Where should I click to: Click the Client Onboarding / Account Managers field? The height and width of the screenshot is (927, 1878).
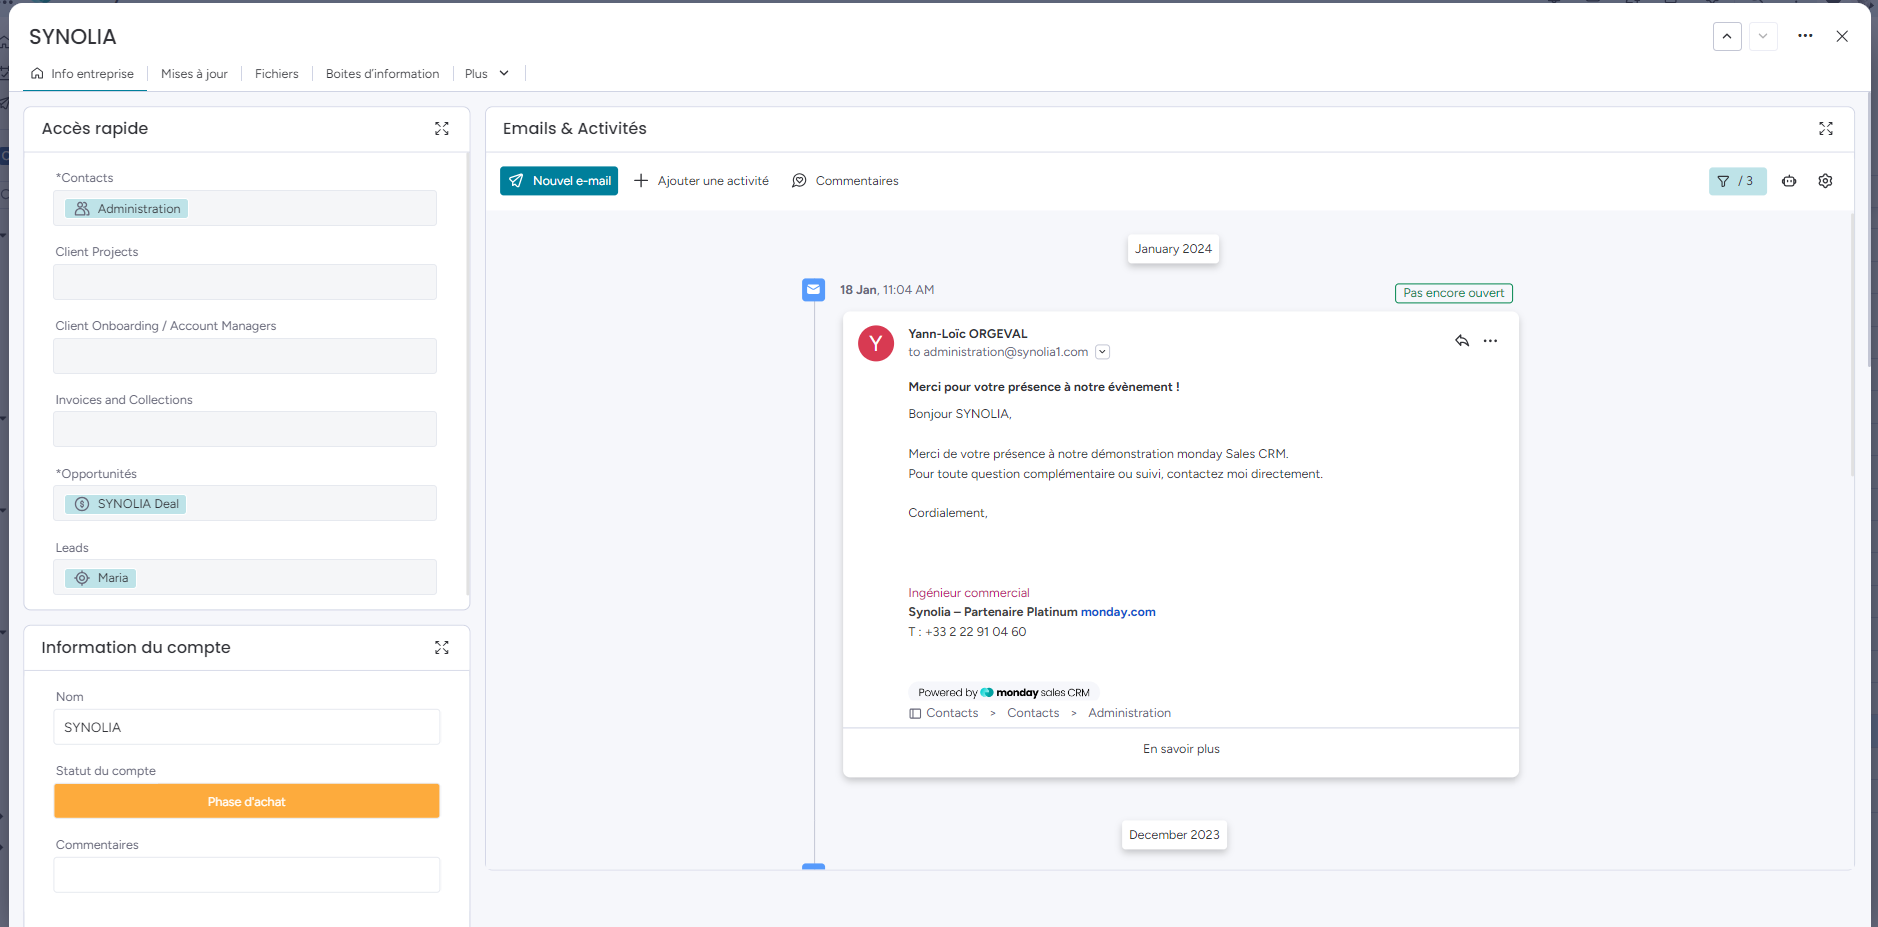coord(245,356)
